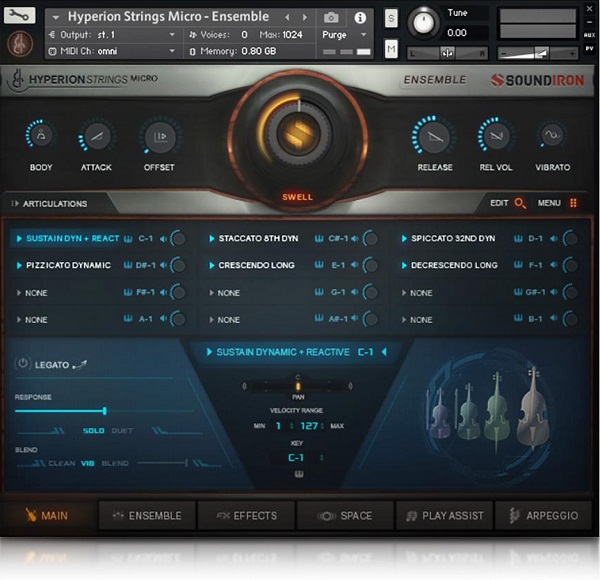
Task: Select the Pizzicato Dynamic articulation
Action: 68,266
